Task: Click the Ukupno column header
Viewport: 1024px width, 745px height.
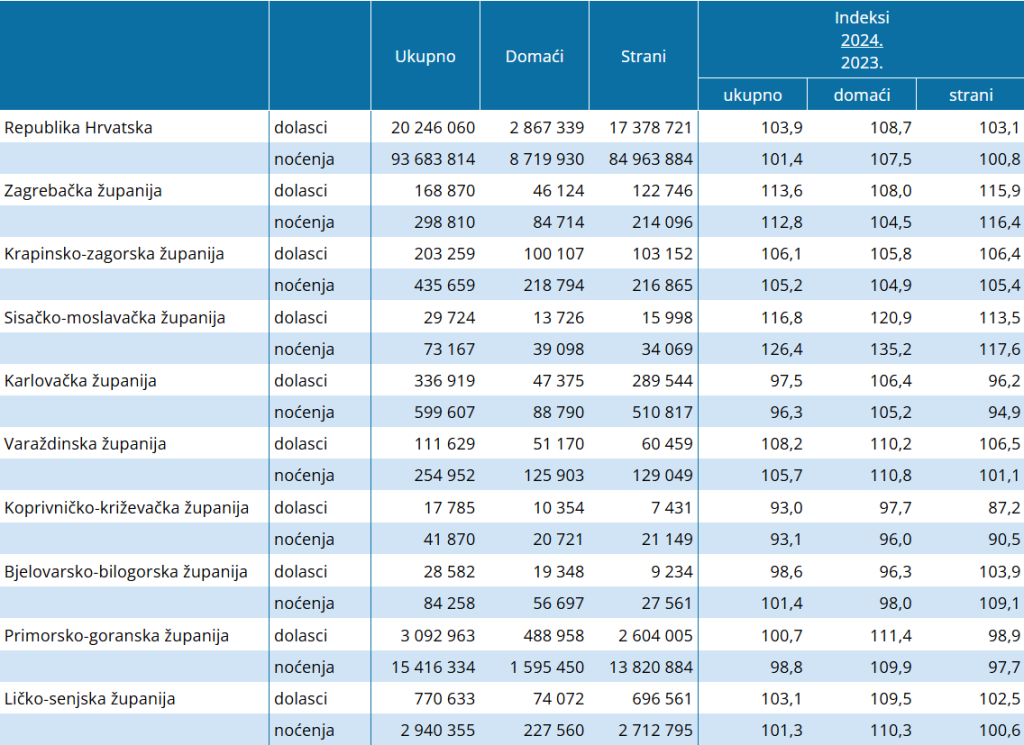Action: (425, 56)
